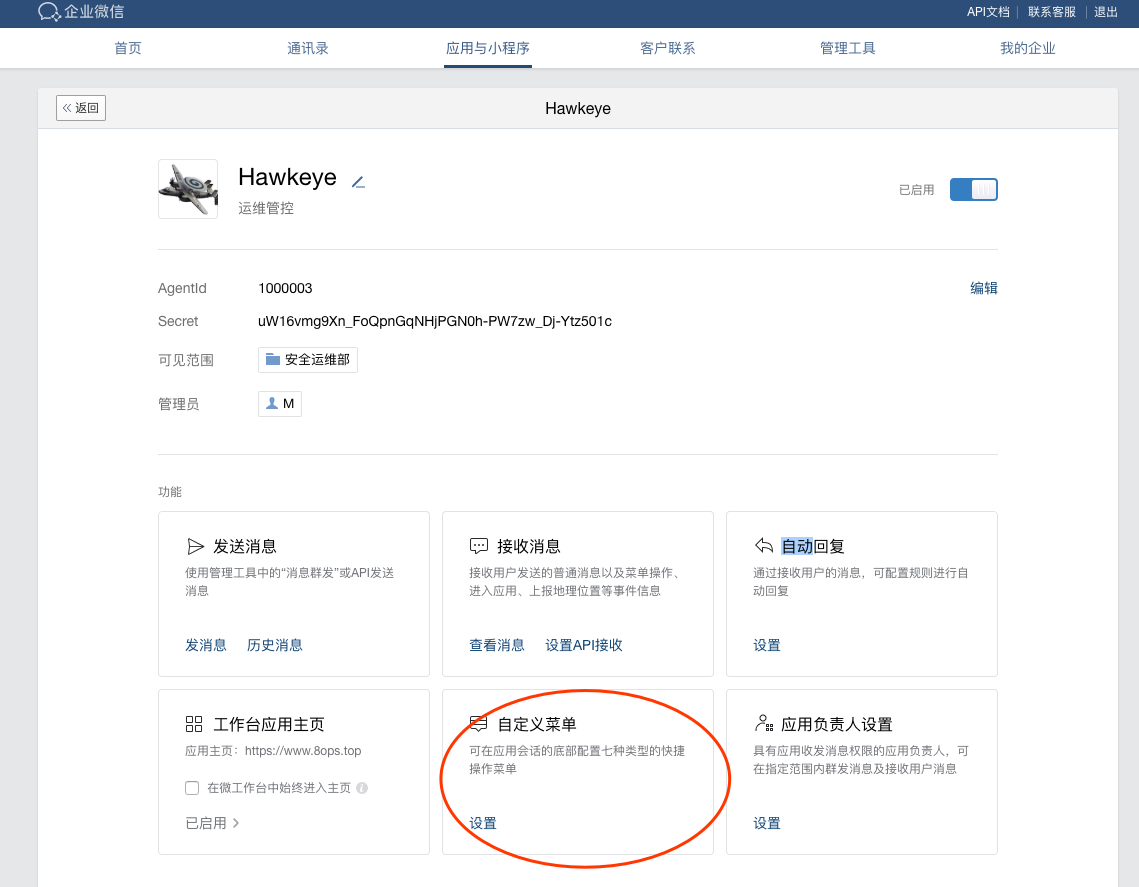Click 发消息 link in 发送消息 card

point(206,644)
